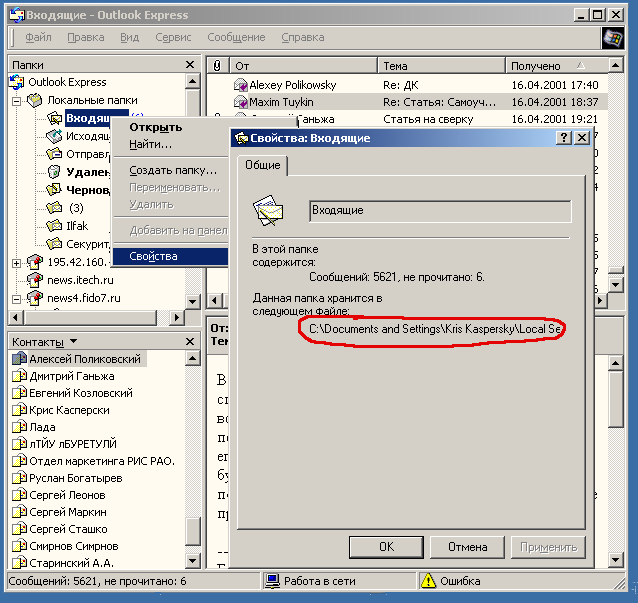Click the folder tree scroll down arrow
This screenshot has width=638, height=603.
point(192,302)
